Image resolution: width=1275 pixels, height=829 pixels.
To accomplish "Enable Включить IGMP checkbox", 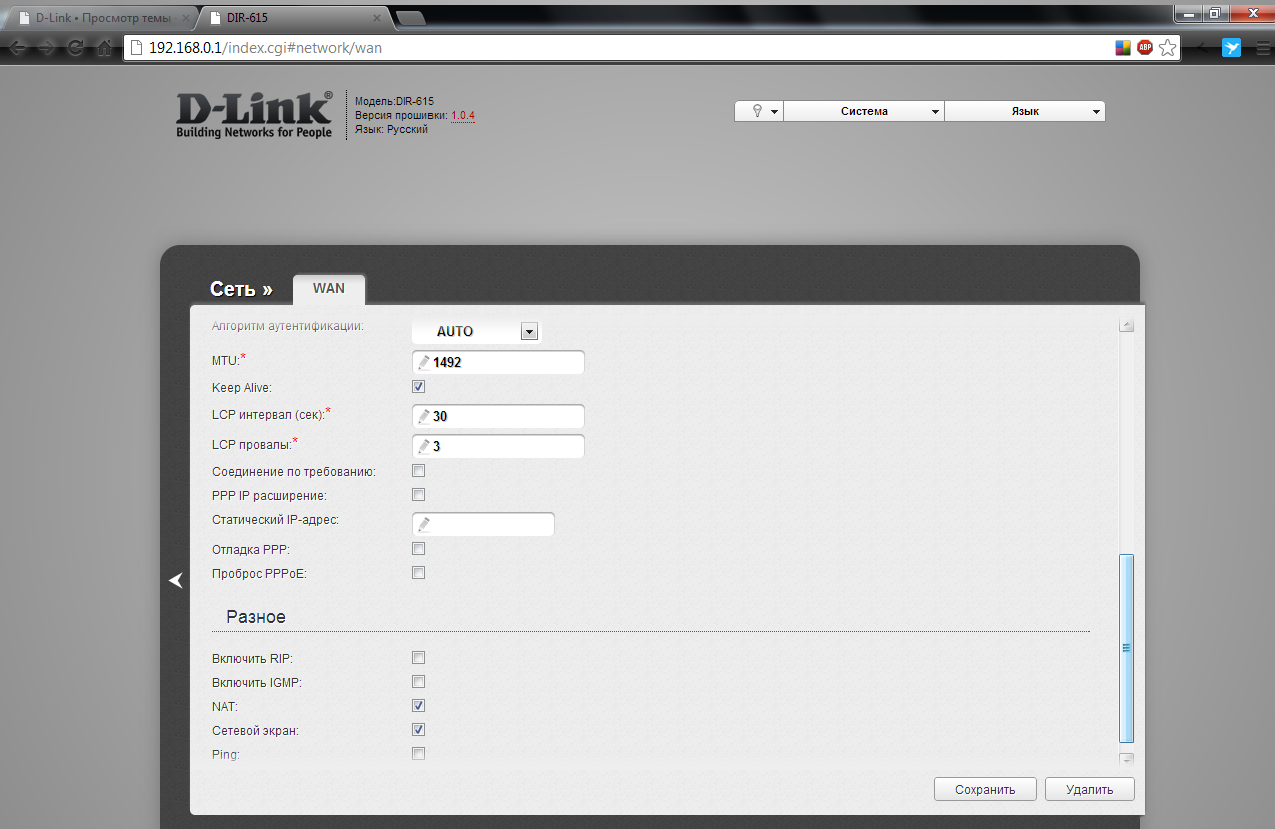I will click(x=419, y=682).
